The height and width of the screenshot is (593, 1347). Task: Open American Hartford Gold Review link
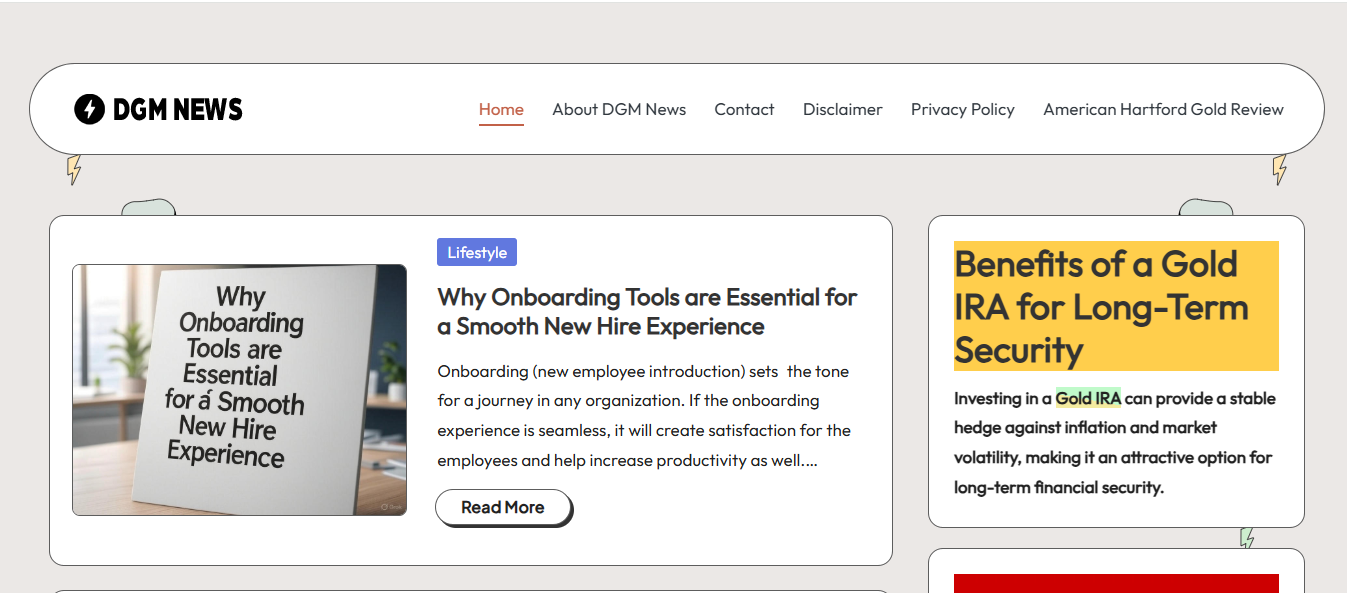click(1163, 109)
